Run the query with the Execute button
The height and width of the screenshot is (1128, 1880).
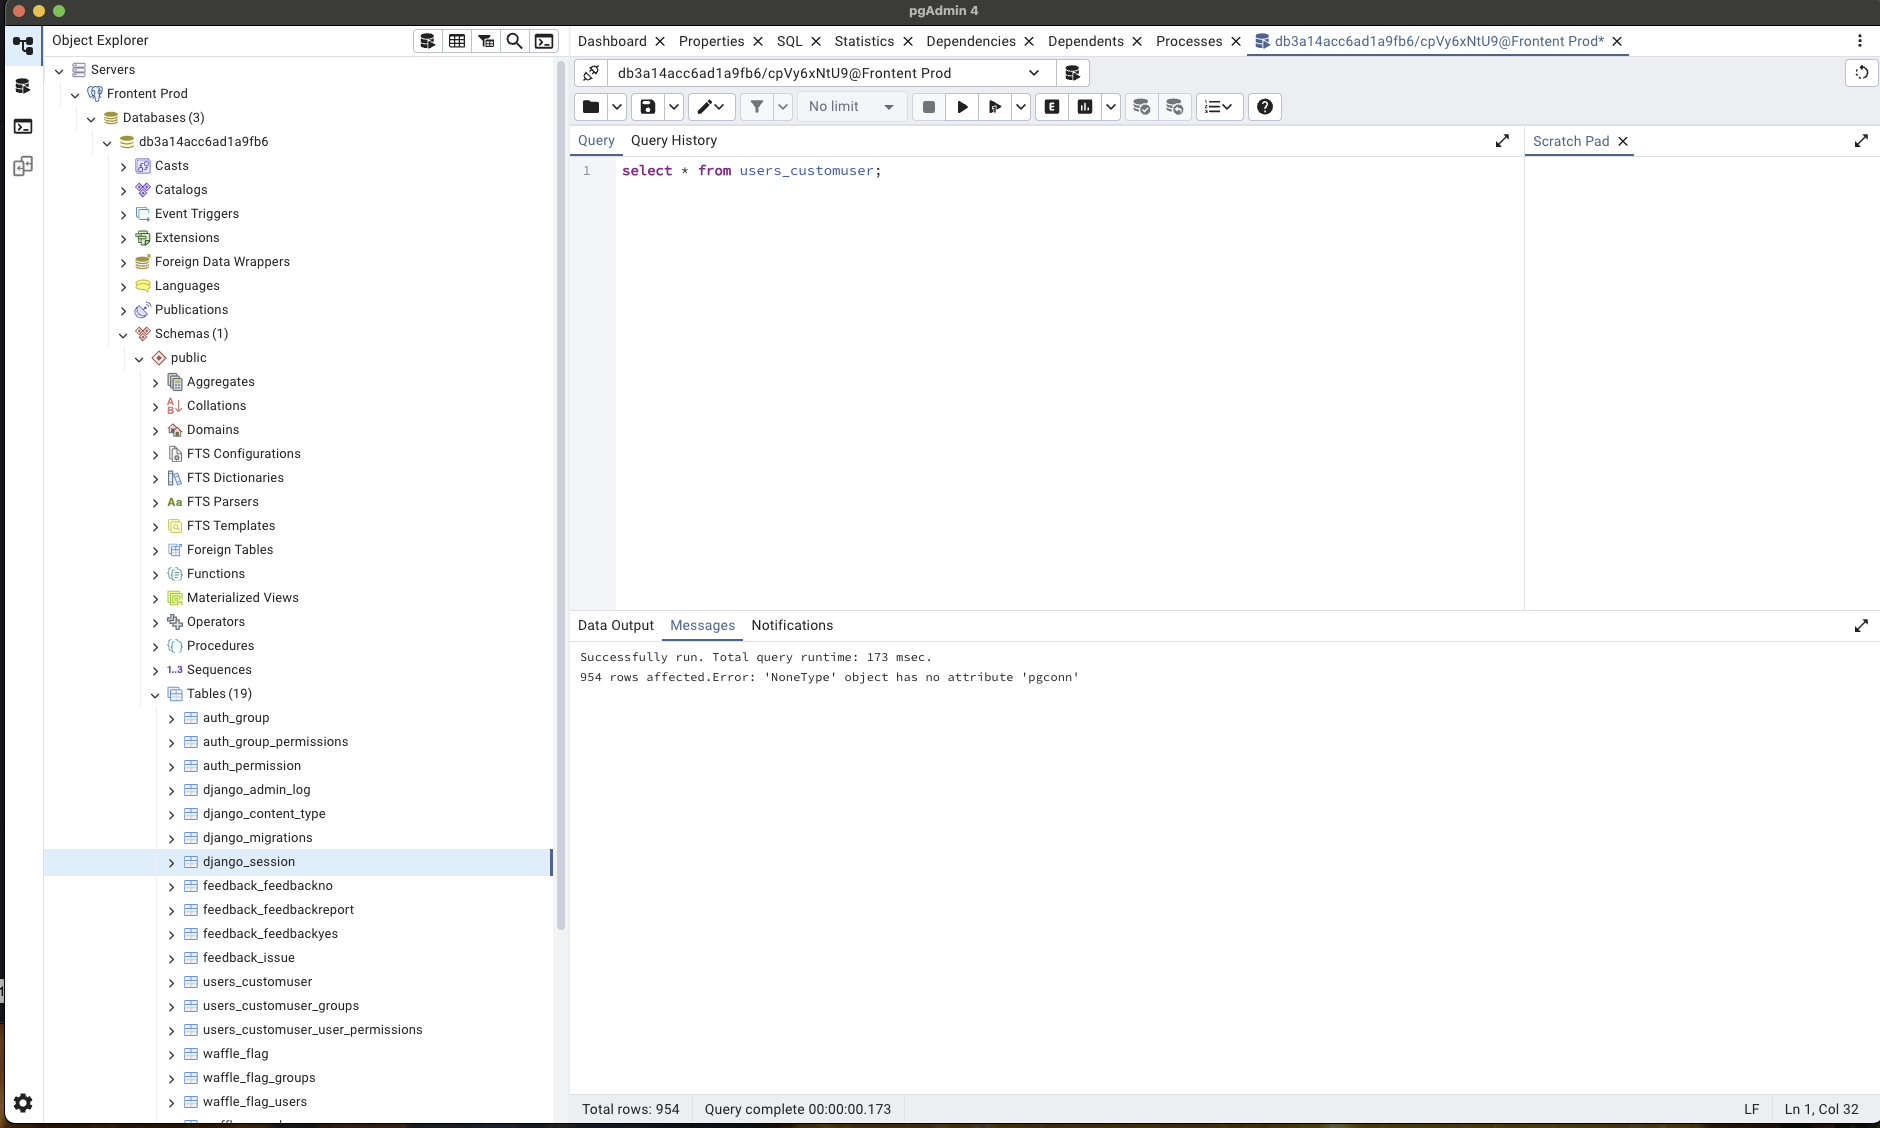(x=962, y=107)
